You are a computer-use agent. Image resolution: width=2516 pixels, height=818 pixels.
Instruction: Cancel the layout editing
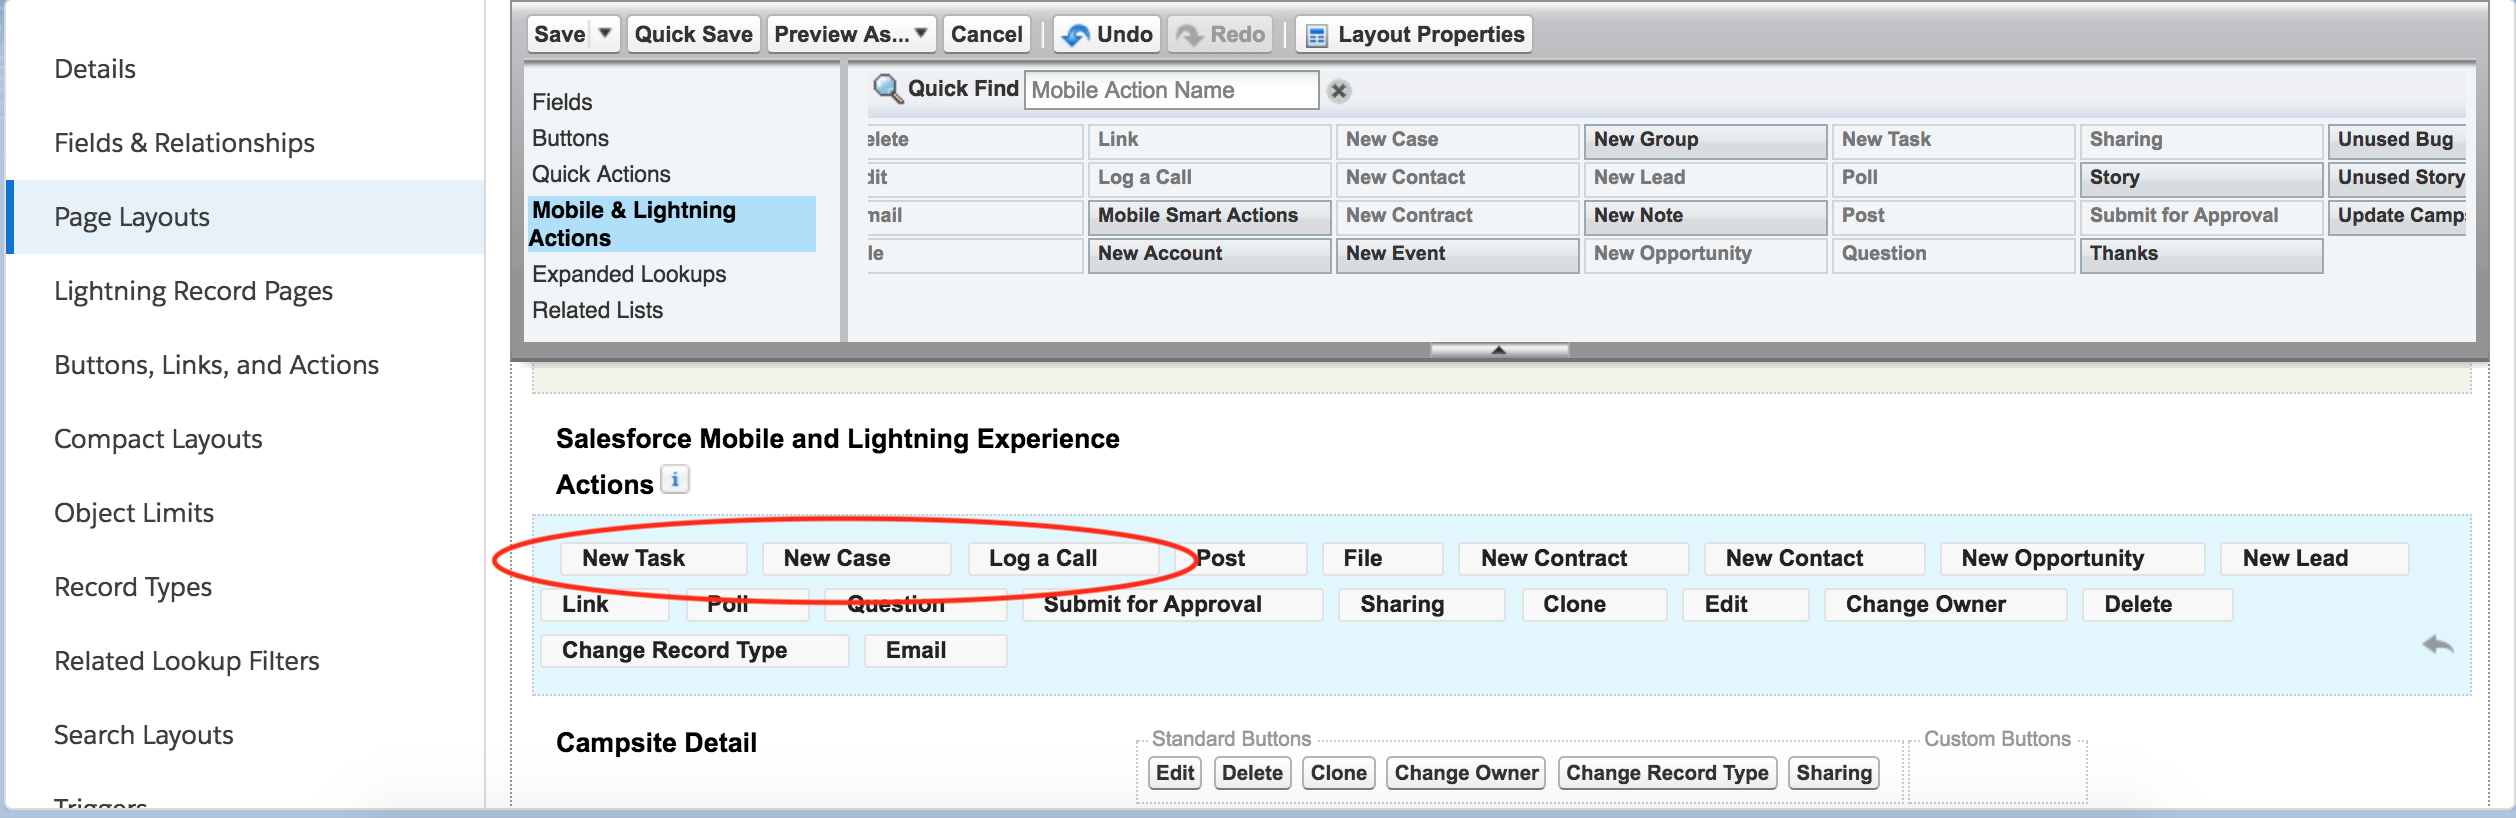(987, 35)
